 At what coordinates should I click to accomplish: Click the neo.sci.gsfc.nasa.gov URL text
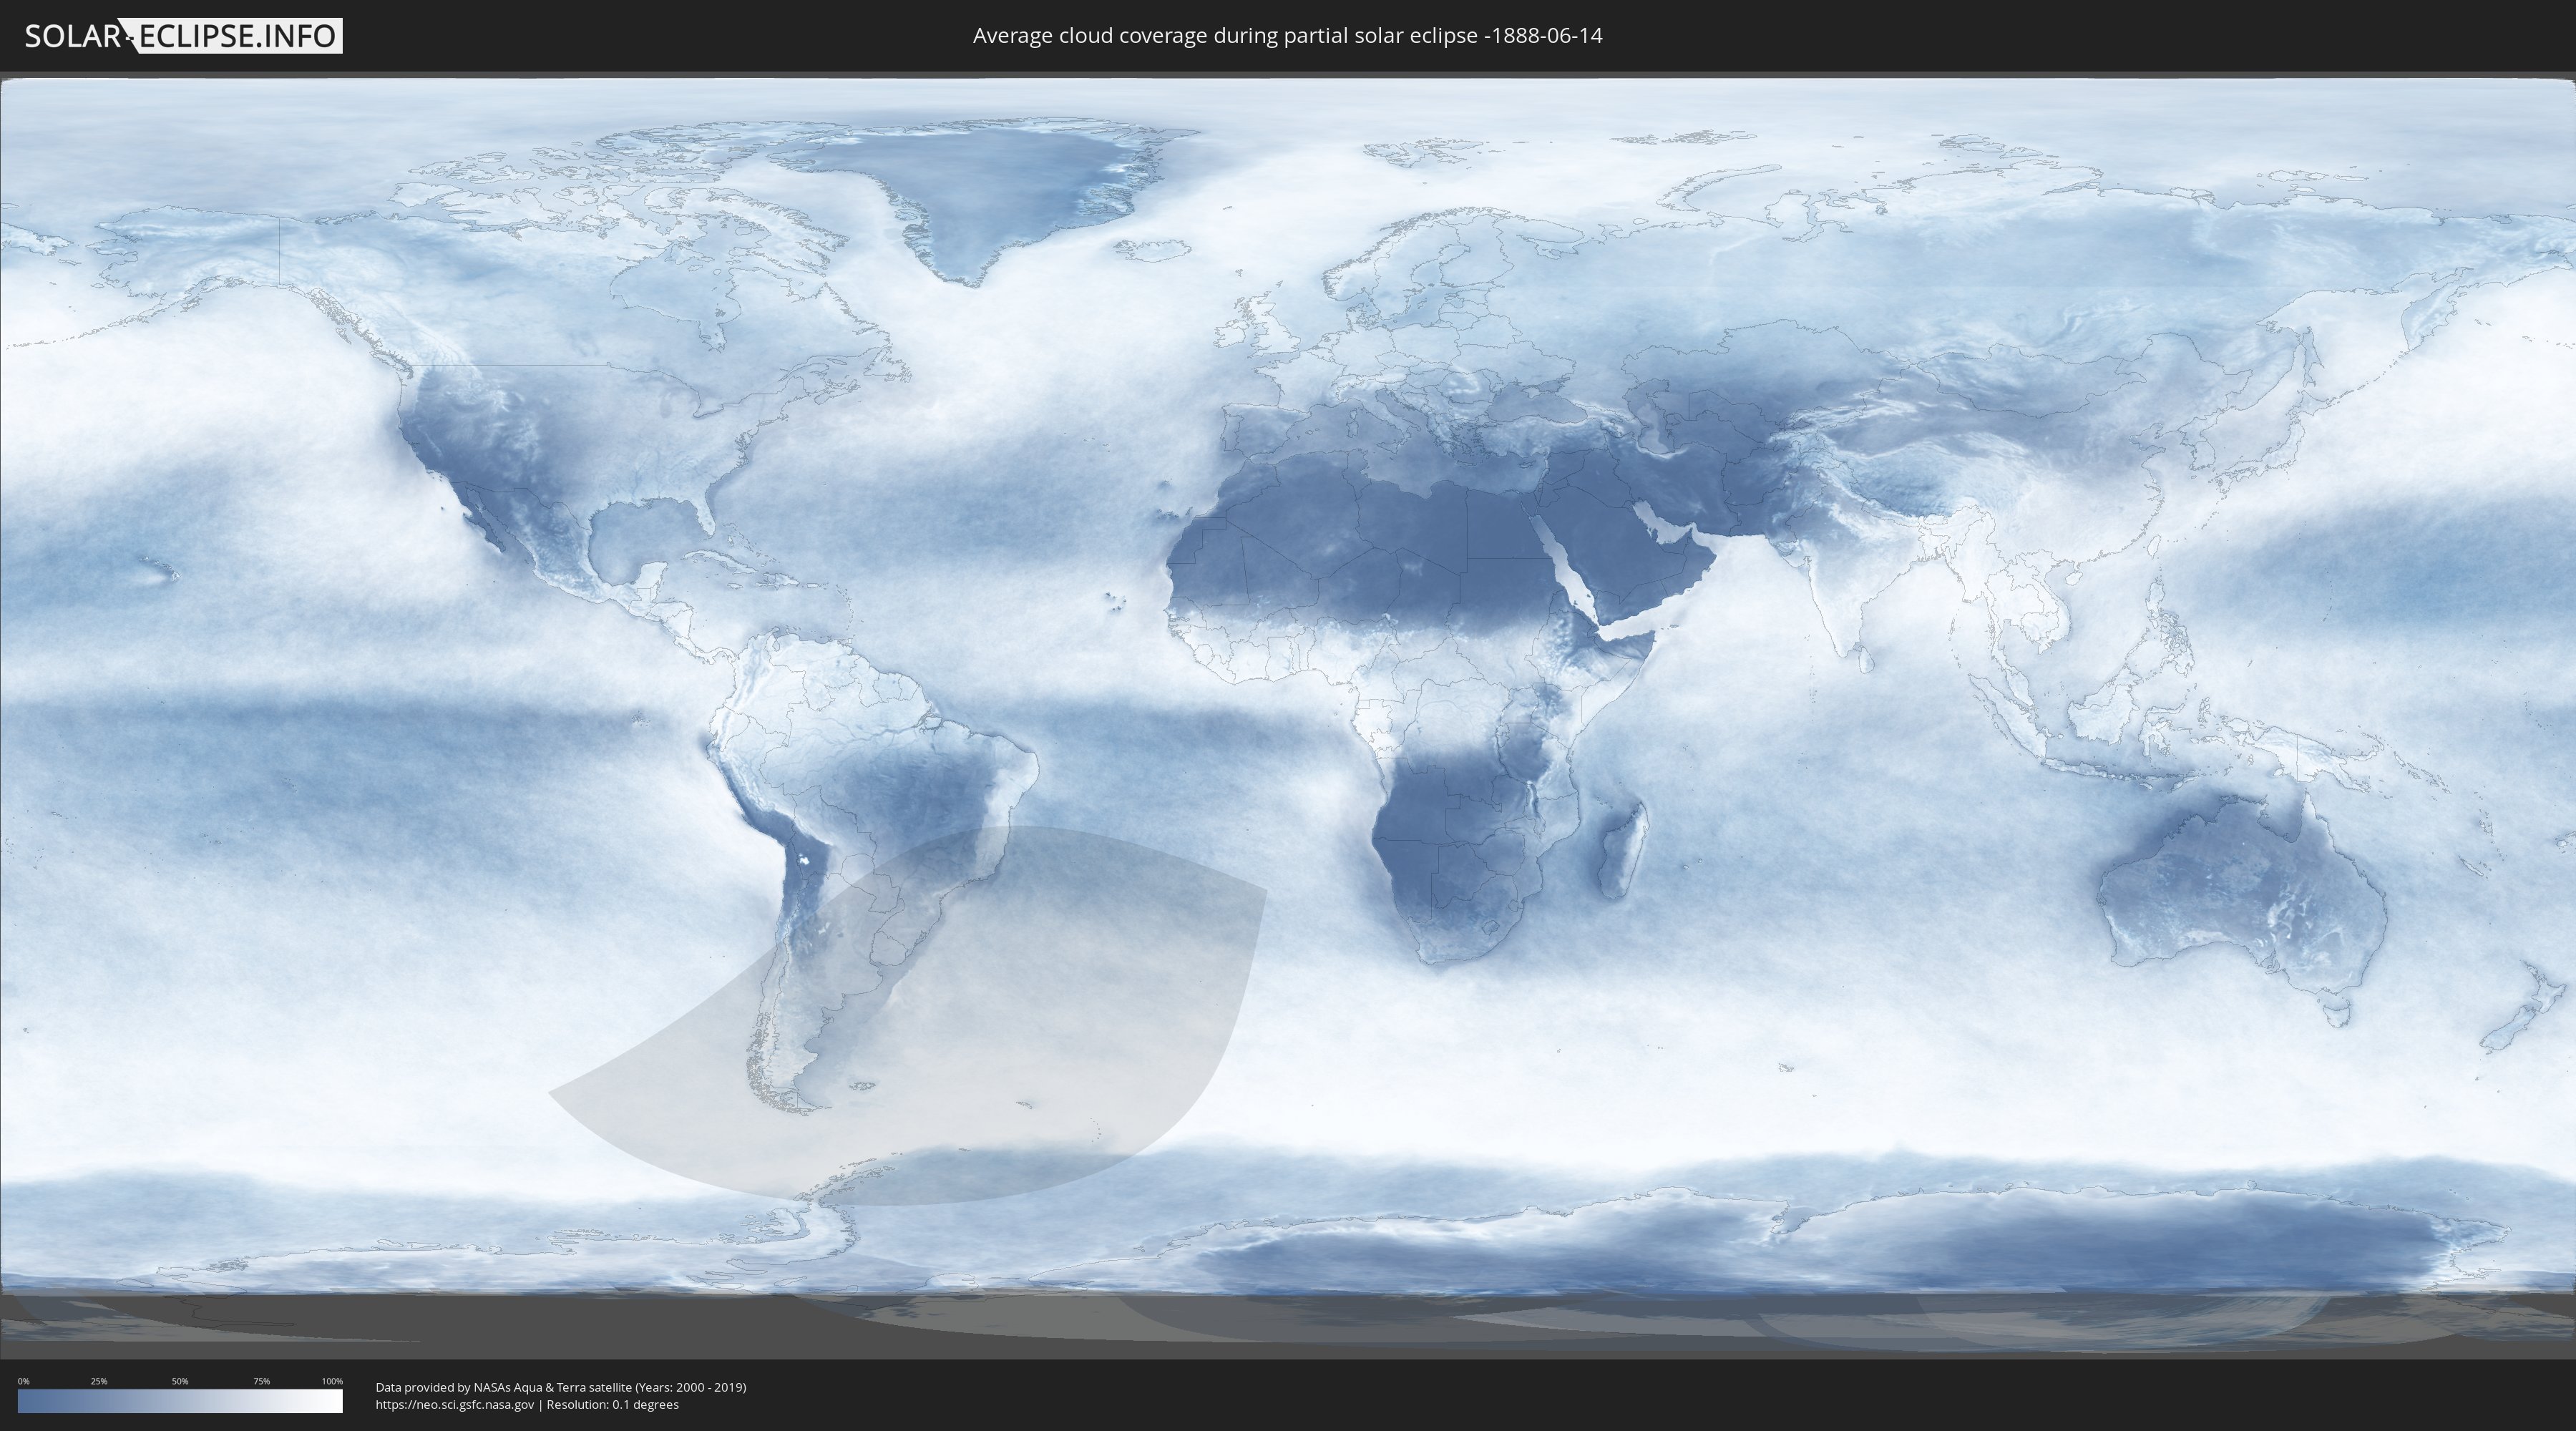pyautogui.click(x=455, y=1404)
